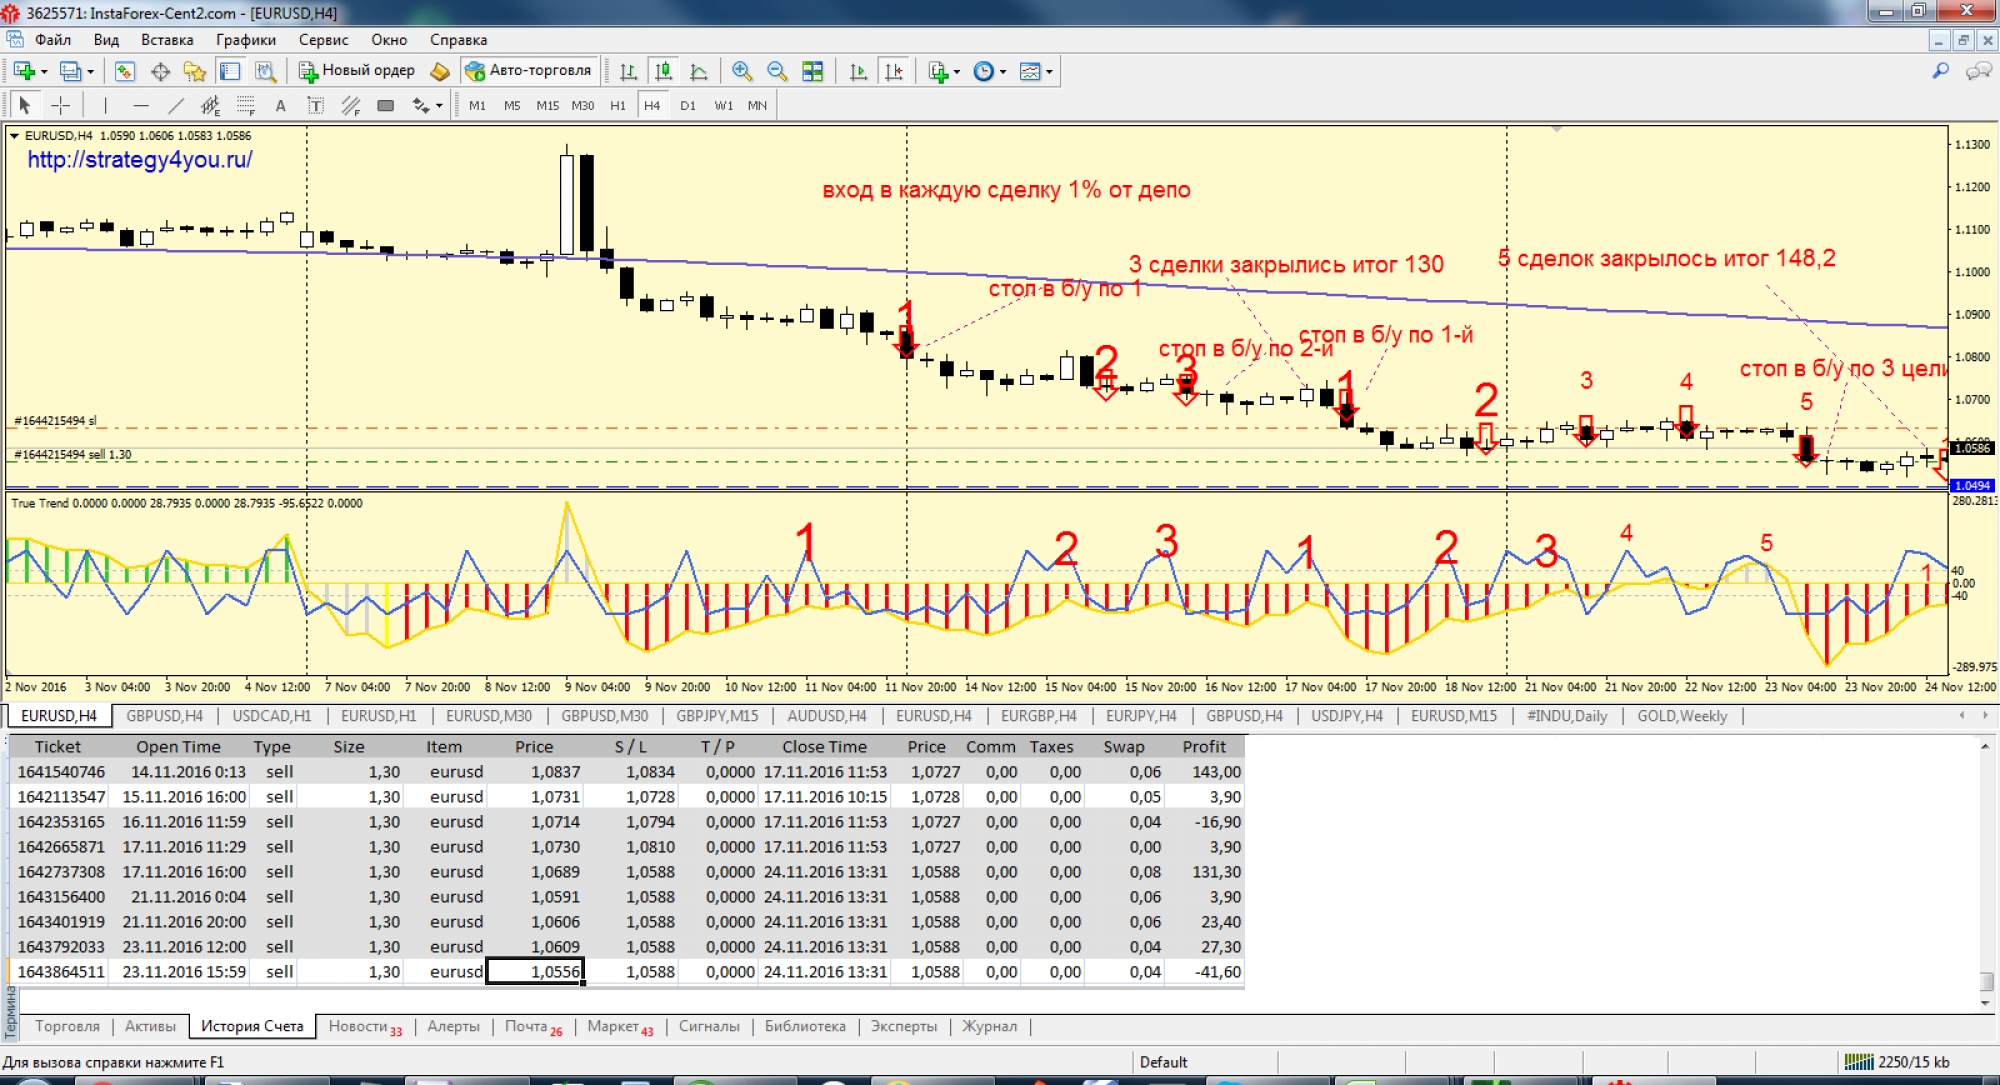This screenshot has height=1085, width=2000.
Task: Switch chart to candlestick mode
Action: click(x=663, y=71)
